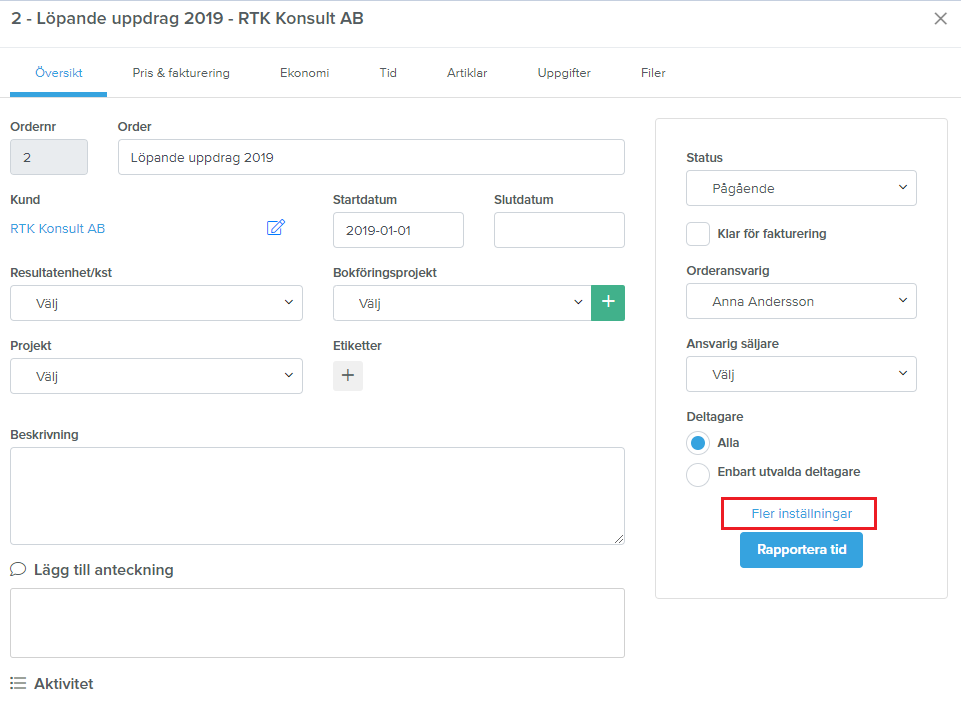This screenshot has height=722, width=961.
Task: Click the edit customer pencil icon
Action: point(276,227)
